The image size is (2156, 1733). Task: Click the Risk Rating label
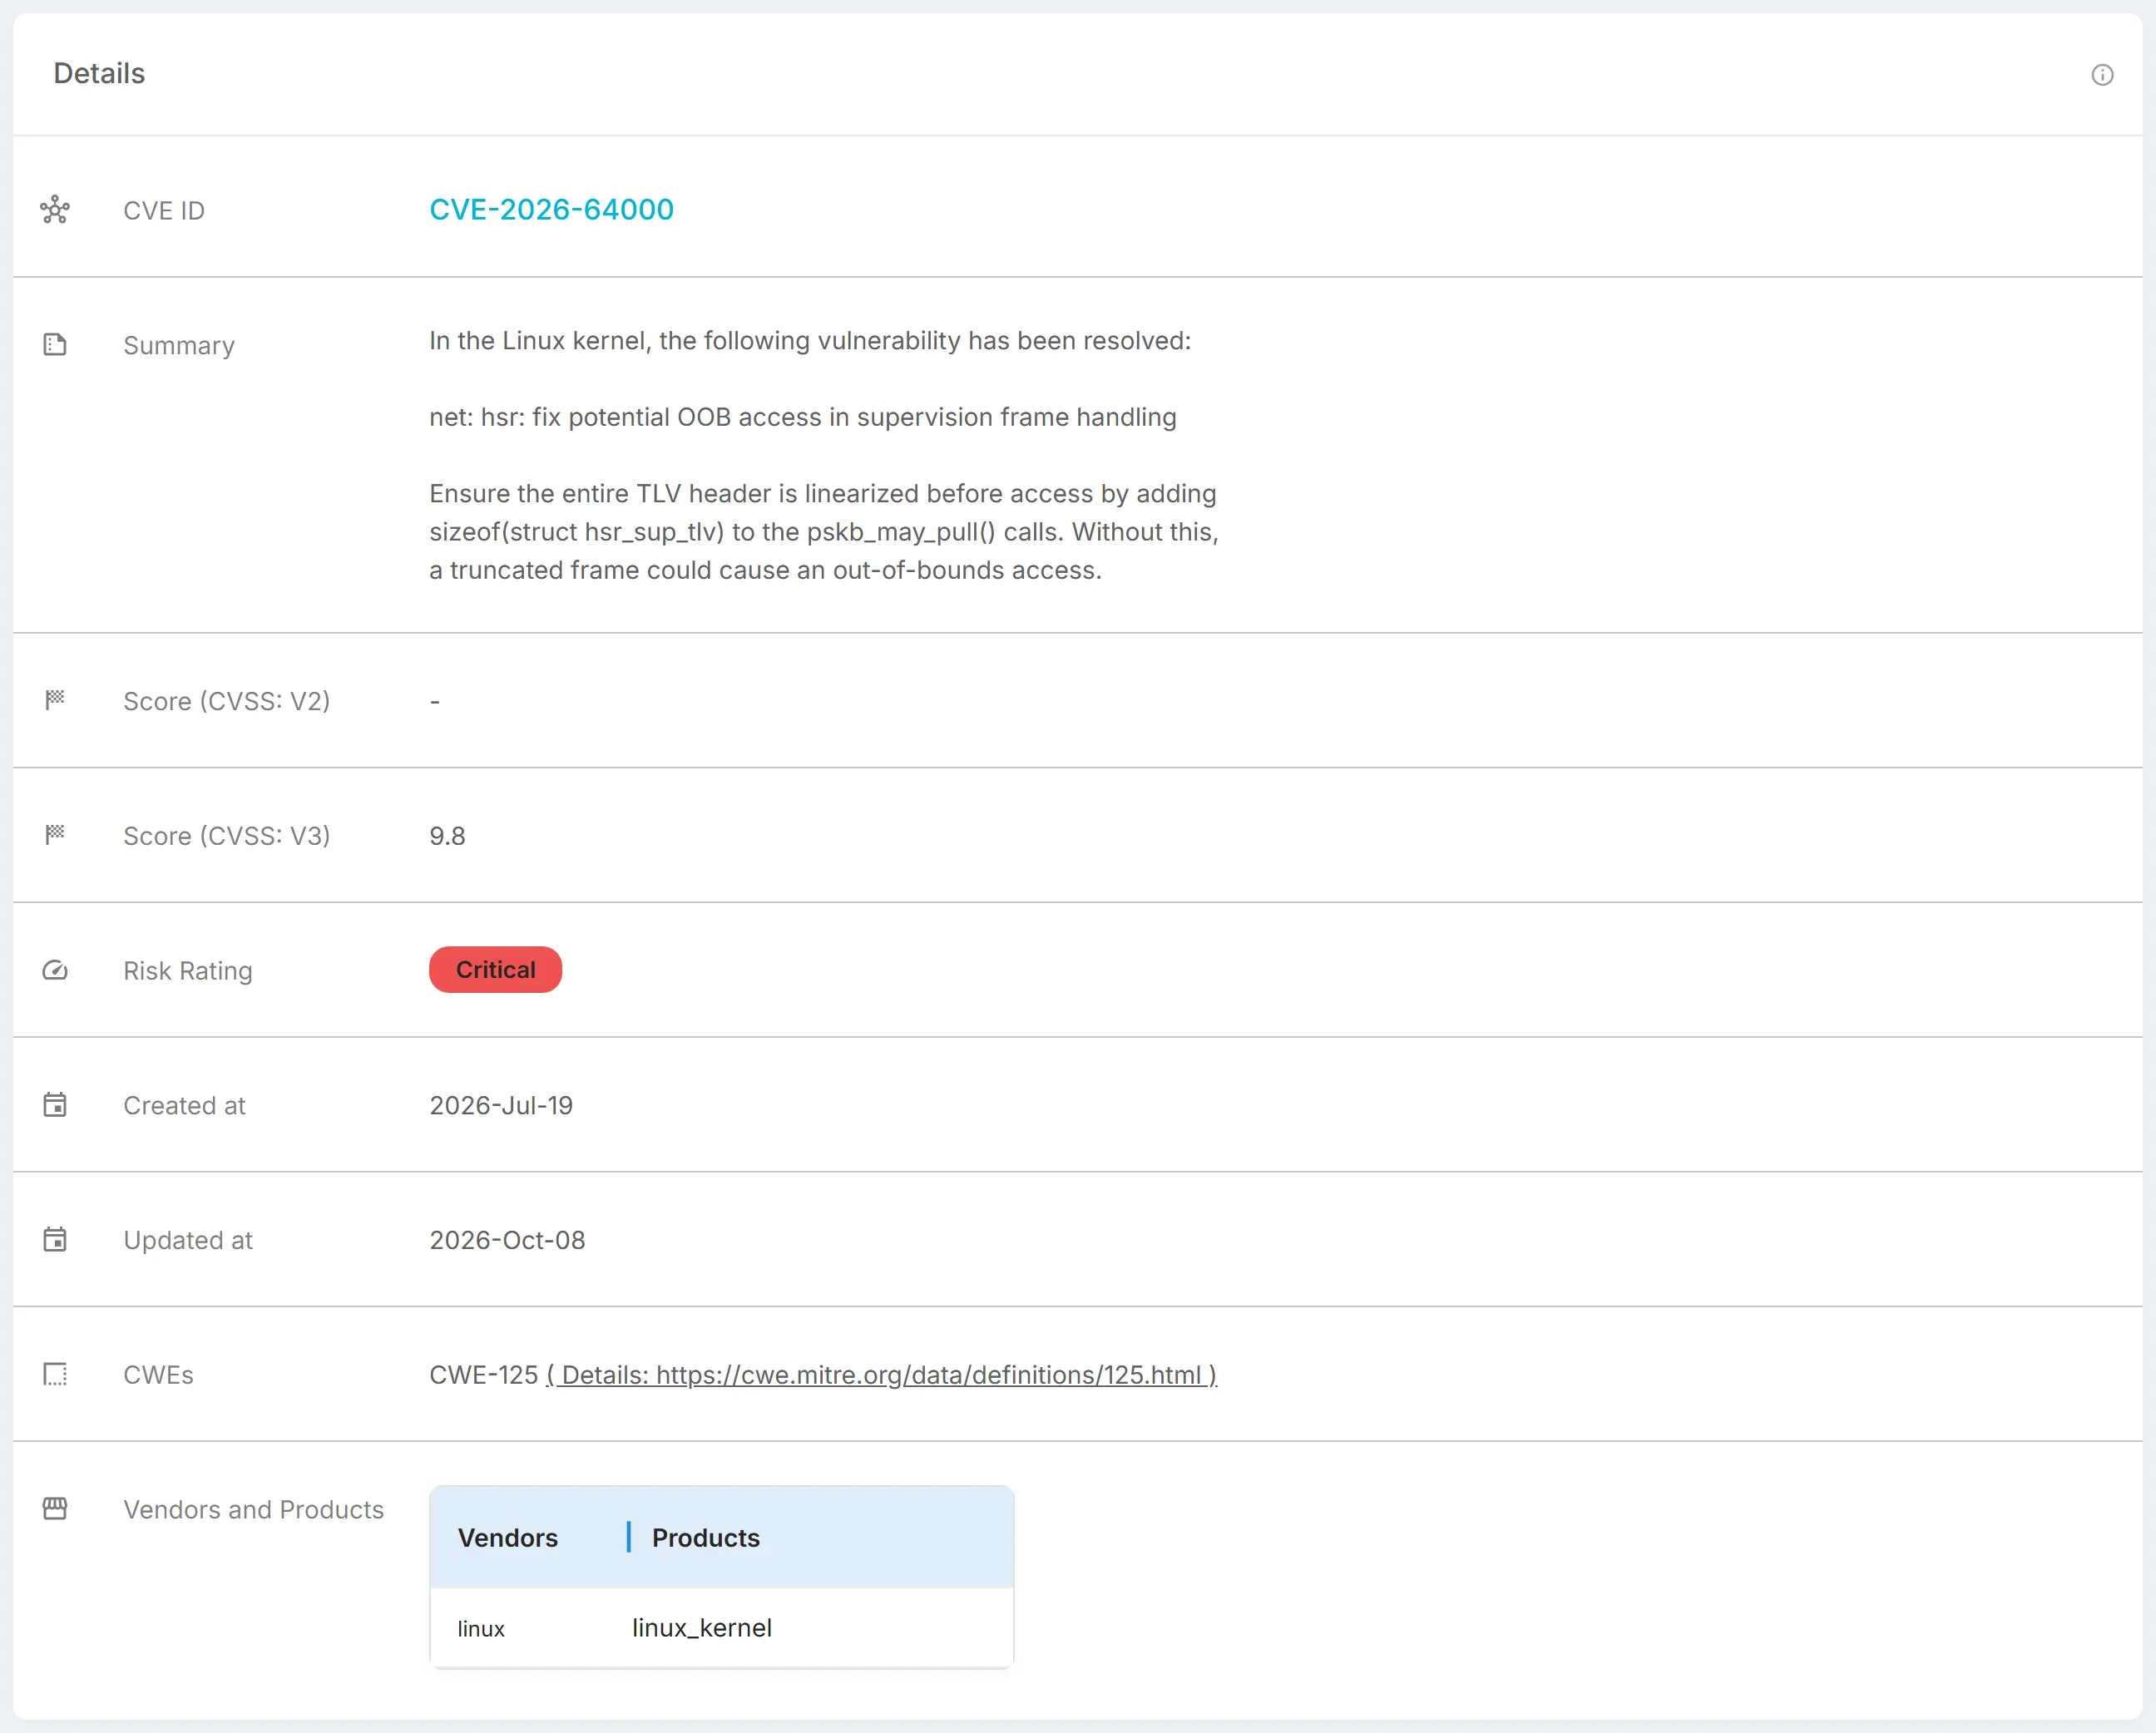(x=188, y=971)
